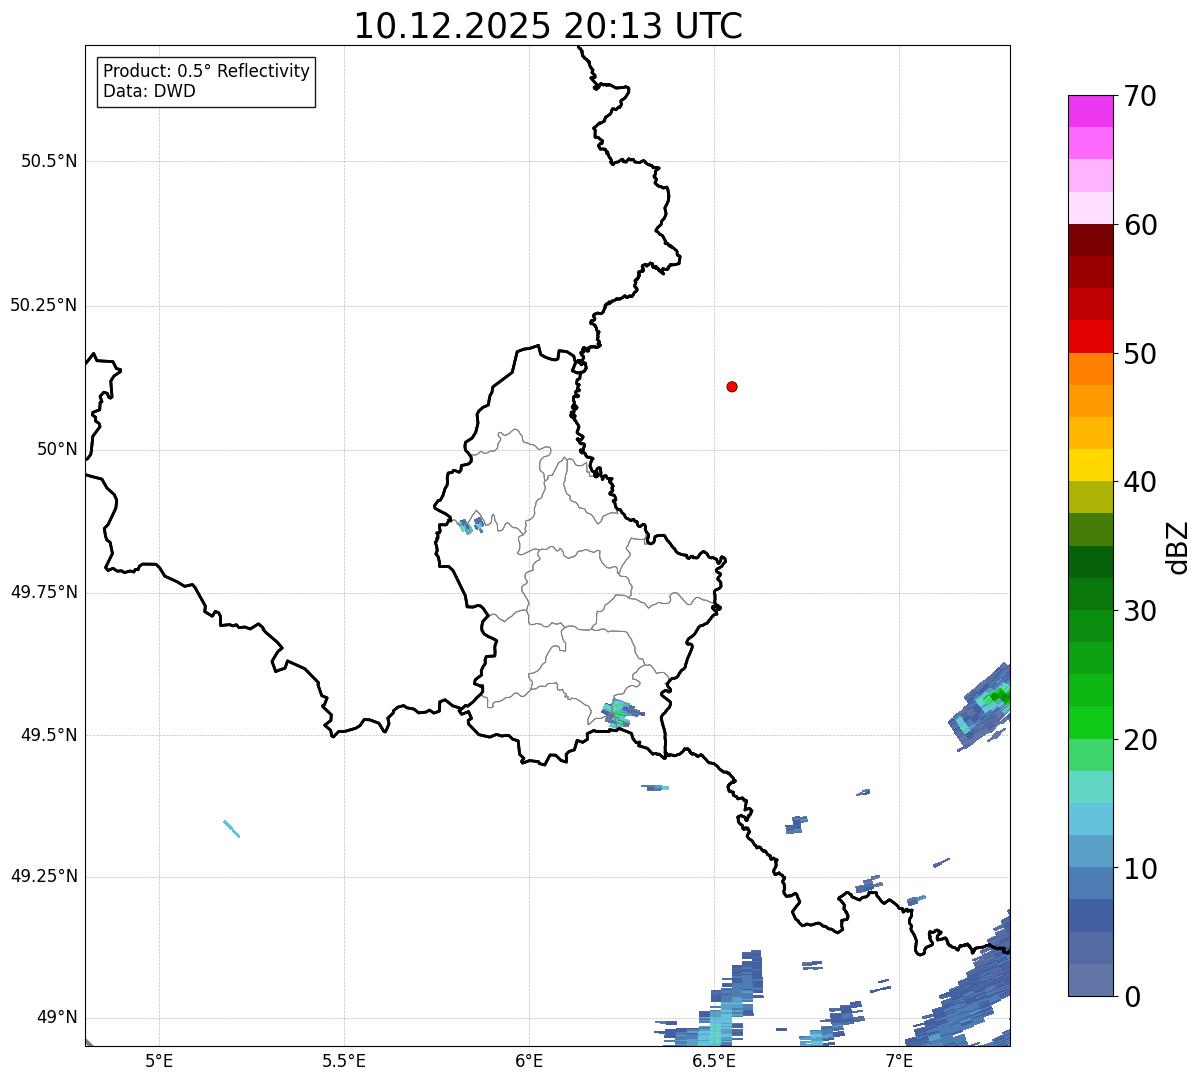The height and width of the screenshot is (1081, 1202).
Task: Click the 6°E longitude label
Action: (529, 1060)
